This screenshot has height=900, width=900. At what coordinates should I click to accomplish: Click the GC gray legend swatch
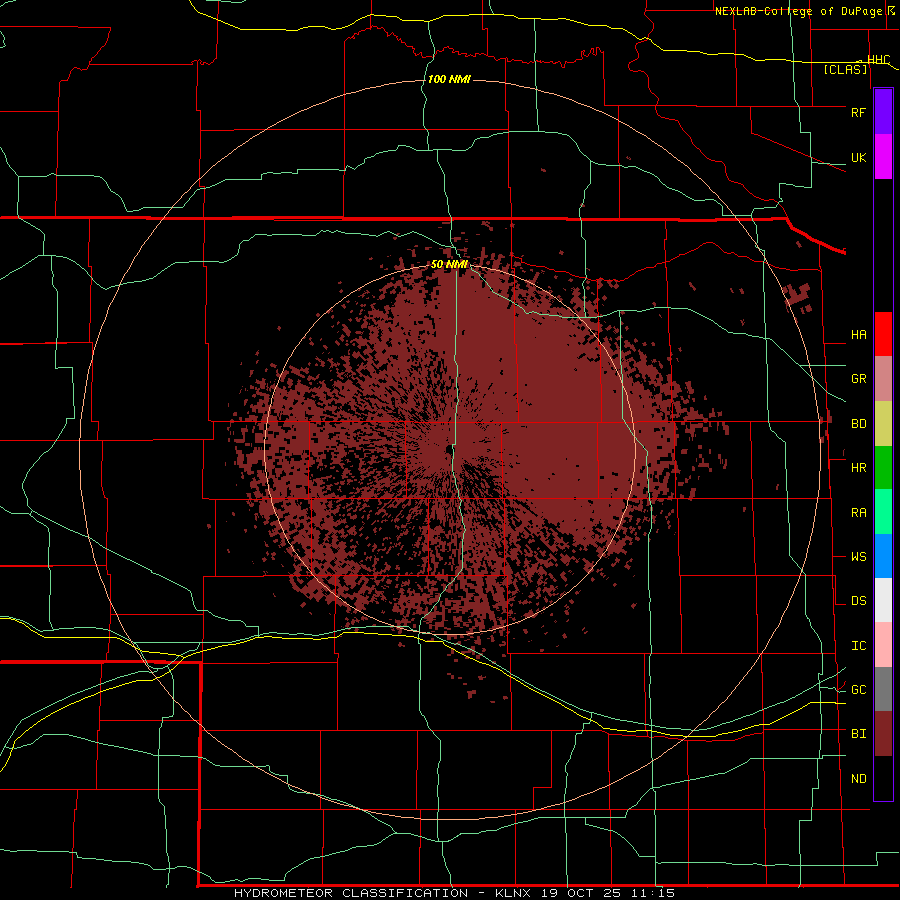(x=883, y=689)
